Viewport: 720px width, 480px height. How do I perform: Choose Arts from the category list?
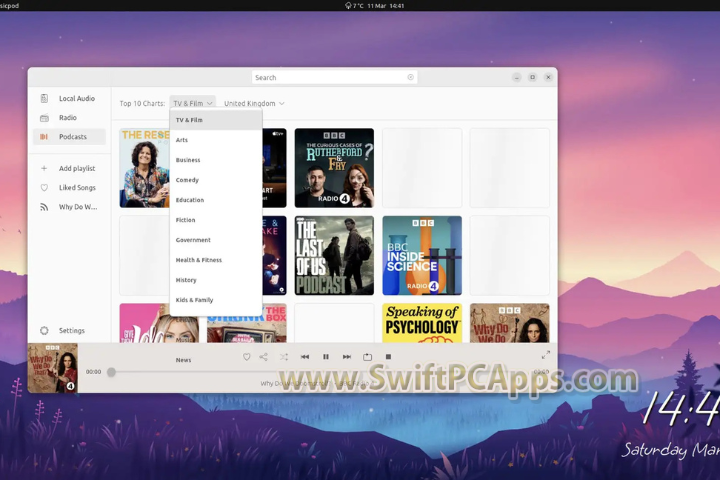coord(216,140)
